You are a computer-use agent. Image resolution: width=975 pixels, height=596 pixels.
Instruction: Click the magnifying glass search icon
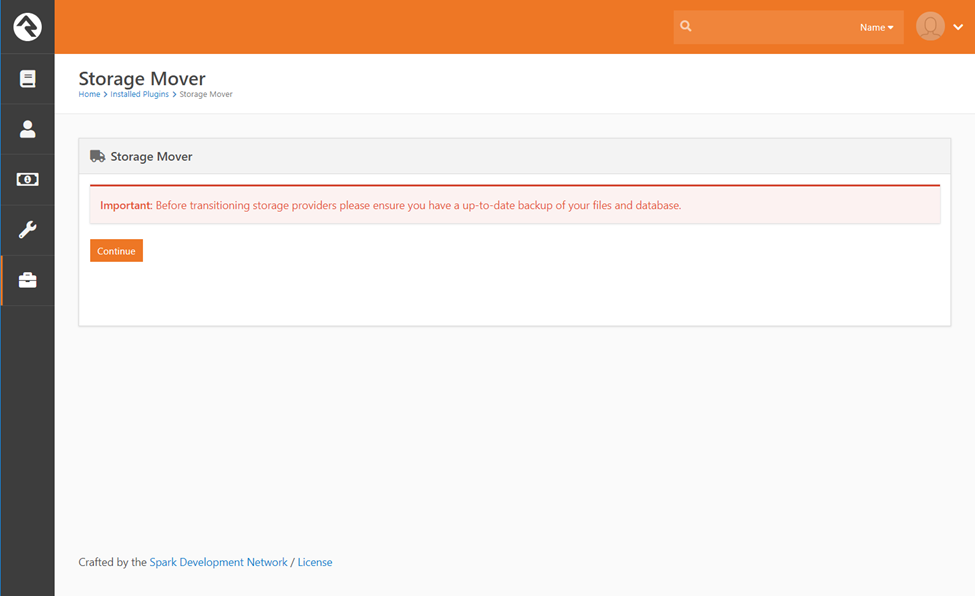686,27
